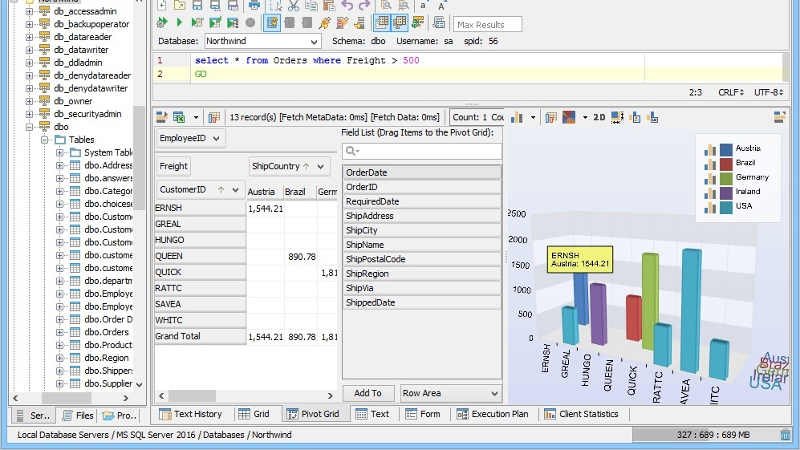Screen dimensions: 800x450
Task: Toggle the second highlighted results layout icon
Action: coord(399,22)
